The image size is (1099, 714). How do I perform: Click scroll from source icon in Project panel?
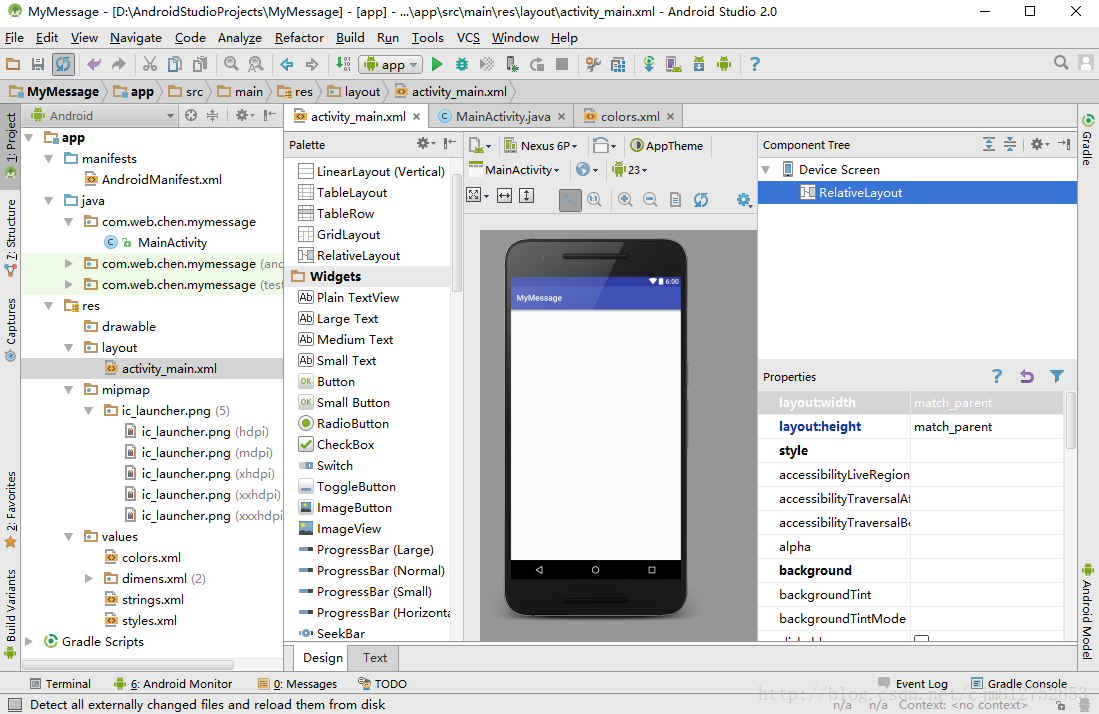click(x=191, y=116)
